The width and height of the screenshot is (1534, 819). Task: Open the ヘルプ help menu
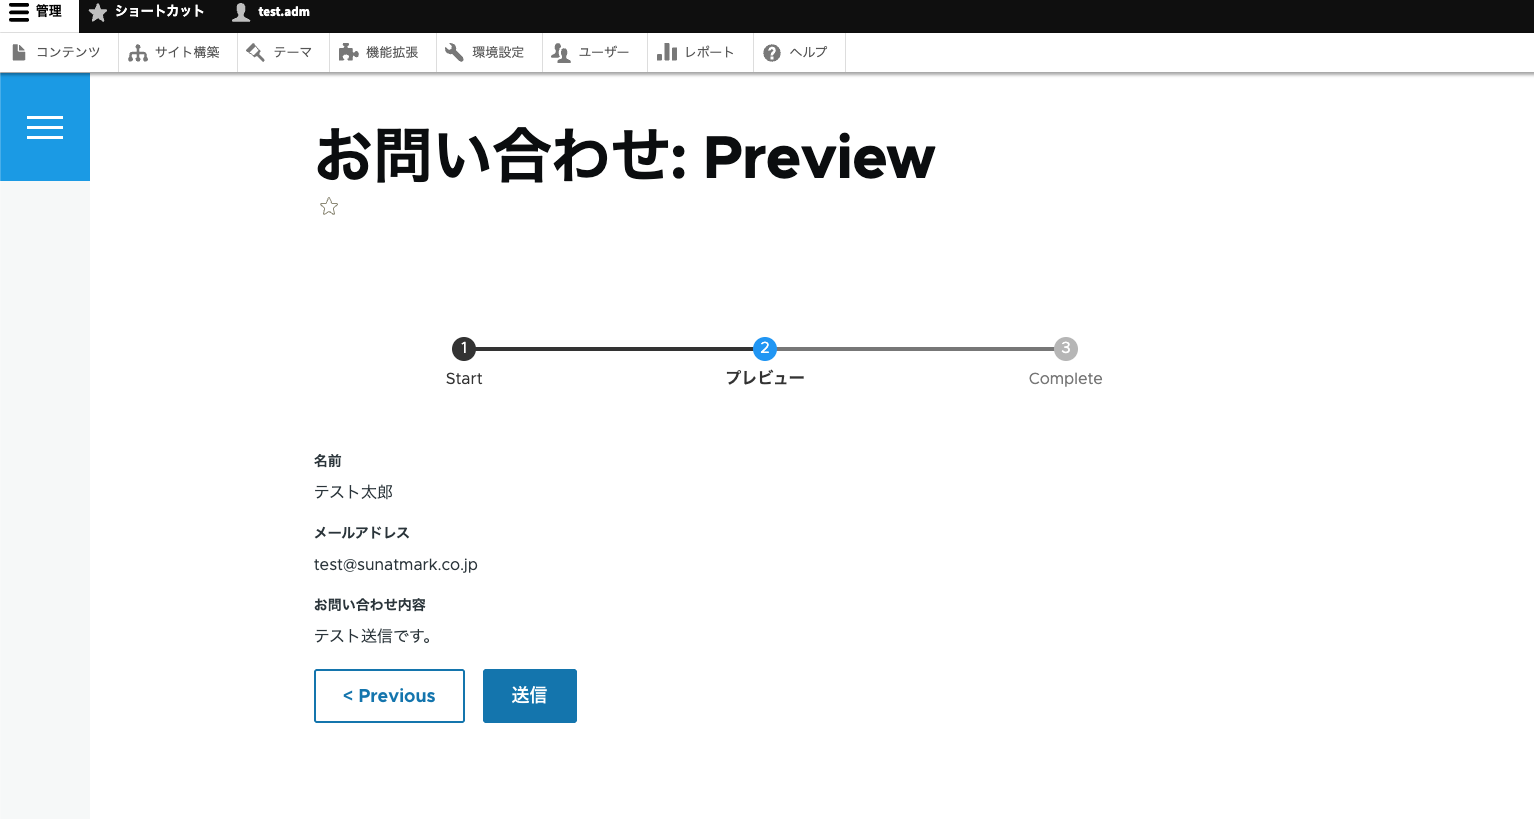[797, 52]
